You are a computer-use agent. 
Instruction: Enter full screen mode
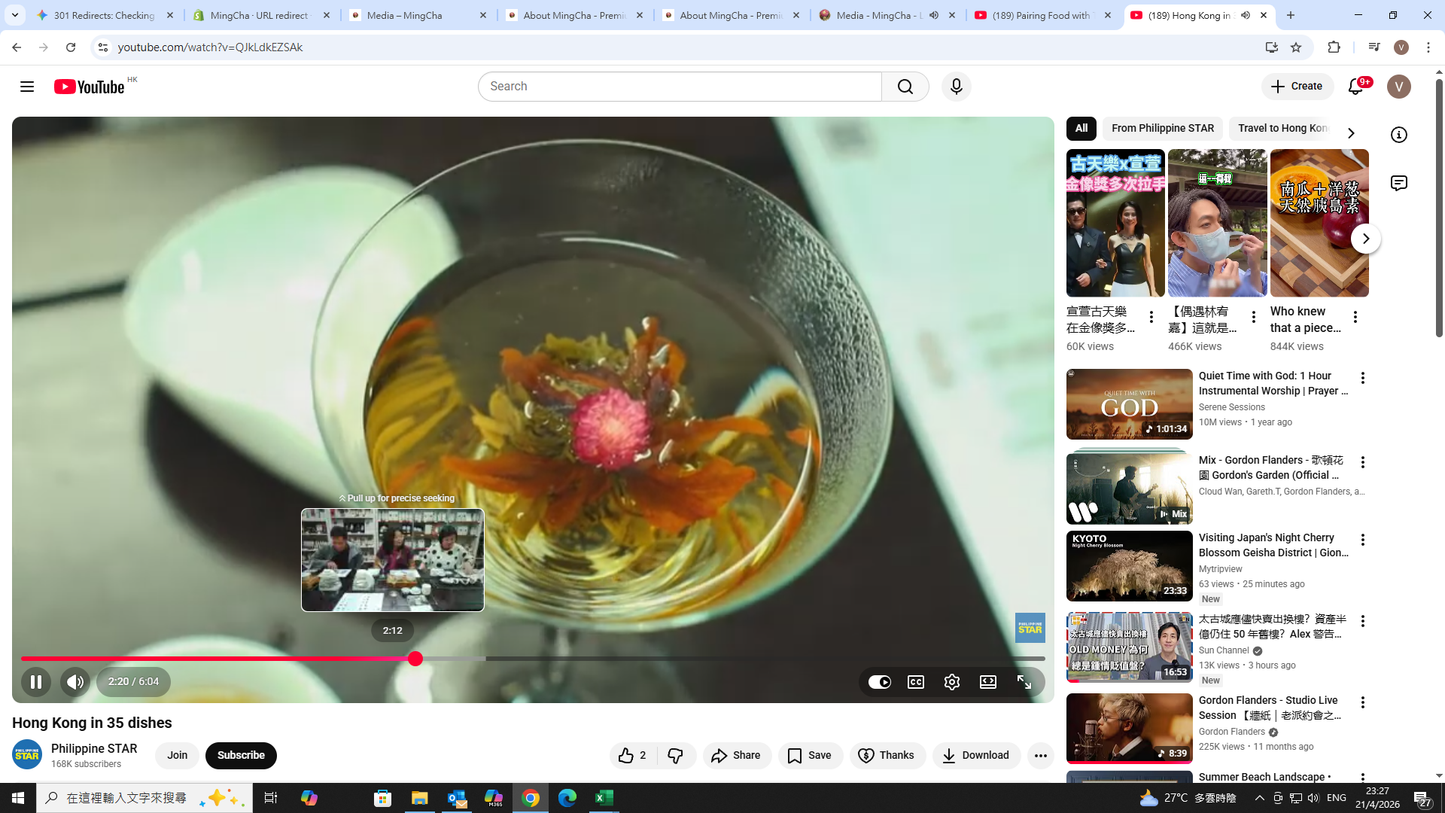tap(1024, 682)
